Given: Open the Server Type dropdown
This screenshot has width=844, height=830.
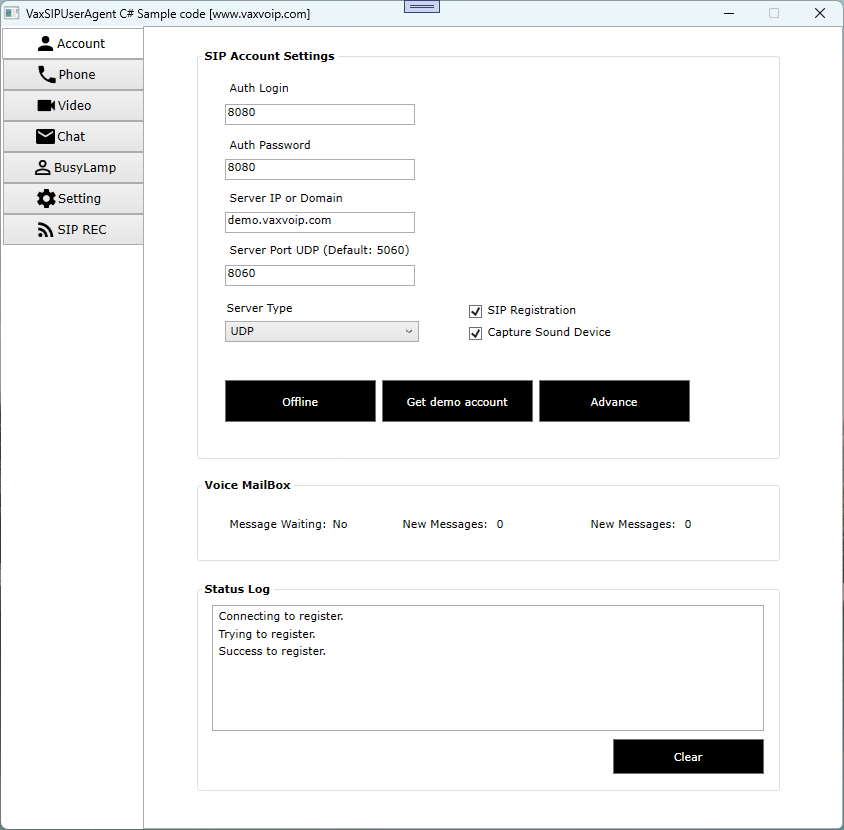Looking at the screenshot, I should [321, 332].
